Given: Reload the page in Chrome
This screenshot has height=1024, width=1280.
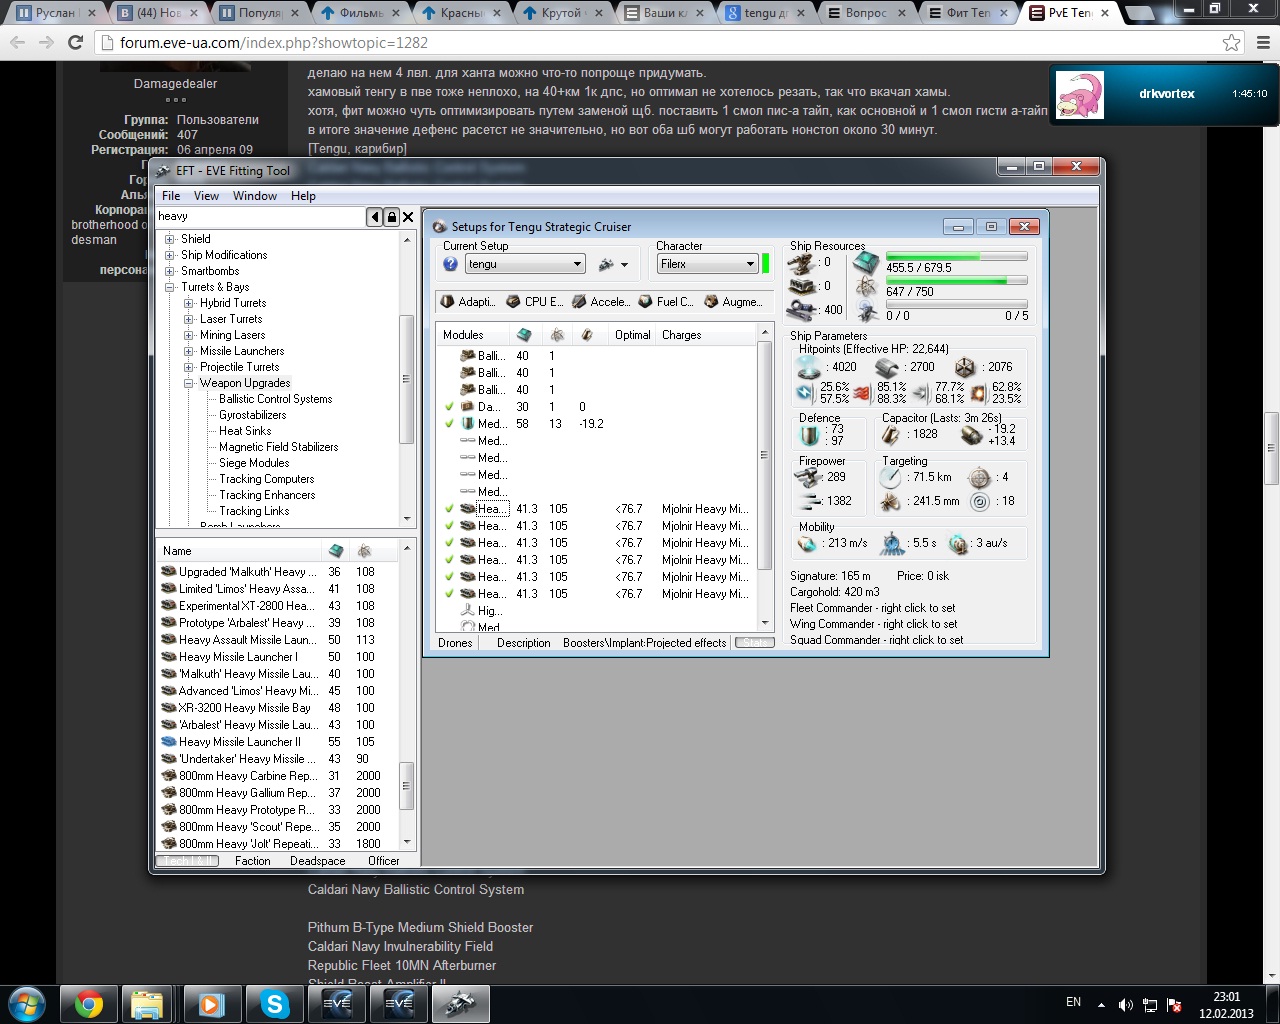Looking at the screenshot, I should coord(75,43).
